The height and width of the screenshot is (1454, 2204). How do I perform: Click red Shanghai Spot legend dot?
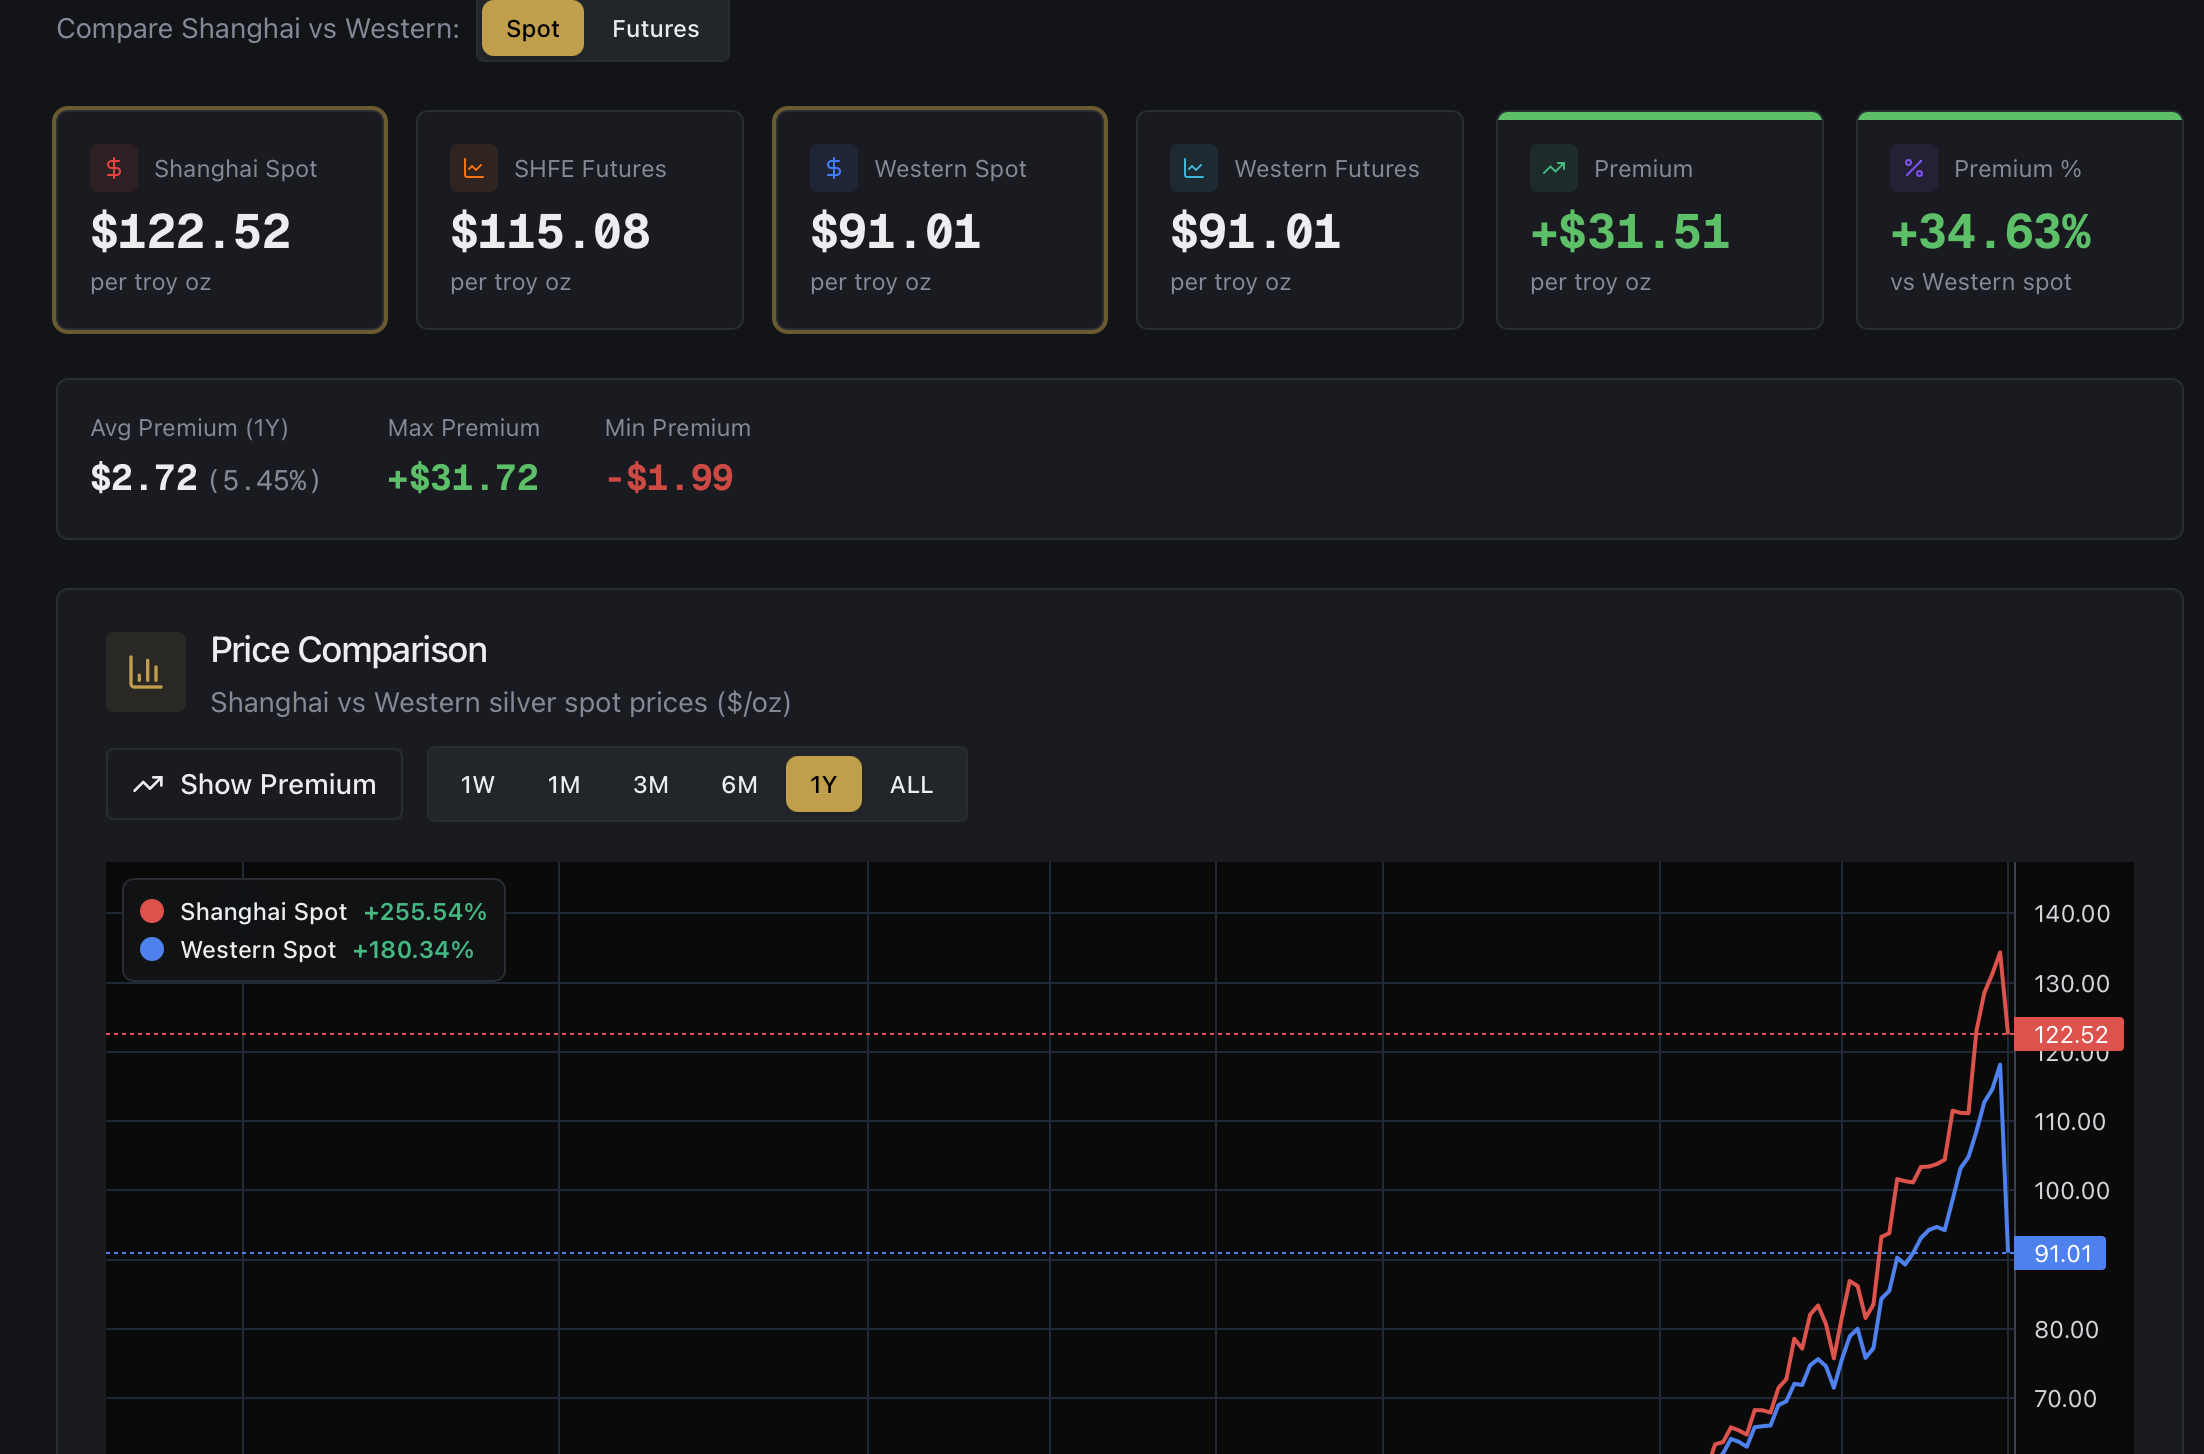152,911
